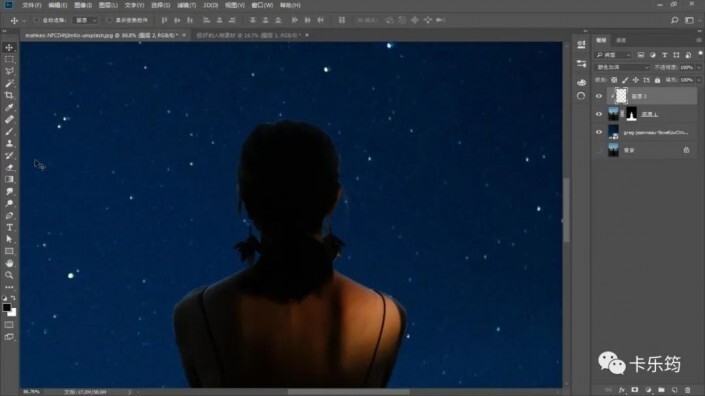Select the Rectangular Marquee tool
This screenshot has height=396, width=705.
tap(9, 59)
